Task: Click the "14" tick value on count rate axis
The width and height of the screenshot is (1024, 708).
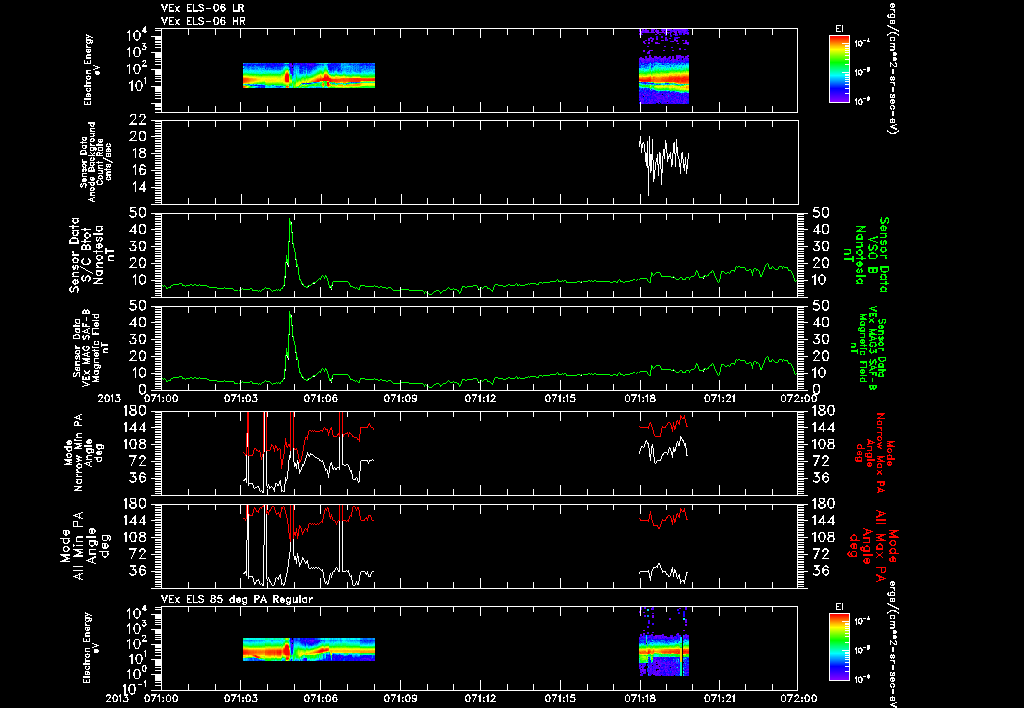Action: pos(138,187)
